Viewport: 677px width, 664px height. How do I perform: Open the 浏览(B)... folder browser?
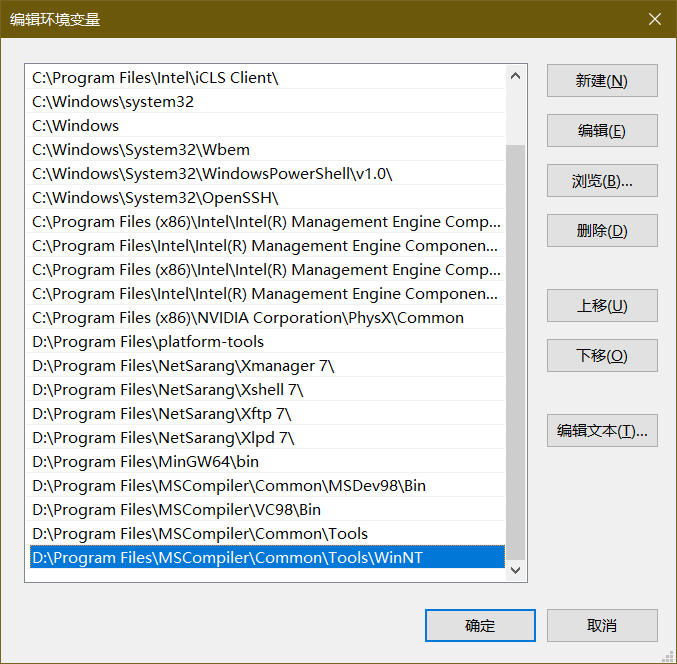pos(601,181)
